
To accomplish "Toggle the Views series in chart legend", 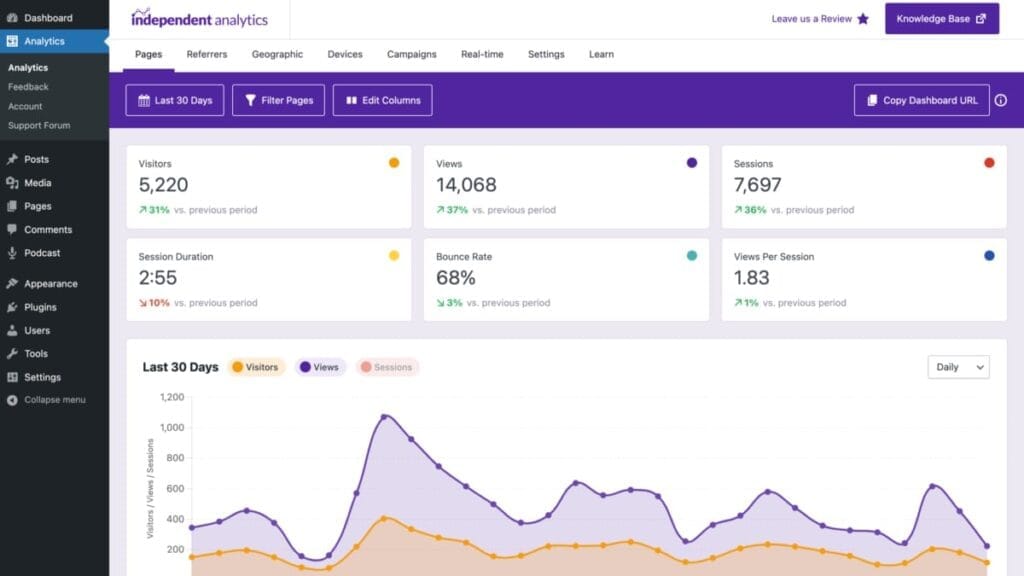I will click(319, 367).
